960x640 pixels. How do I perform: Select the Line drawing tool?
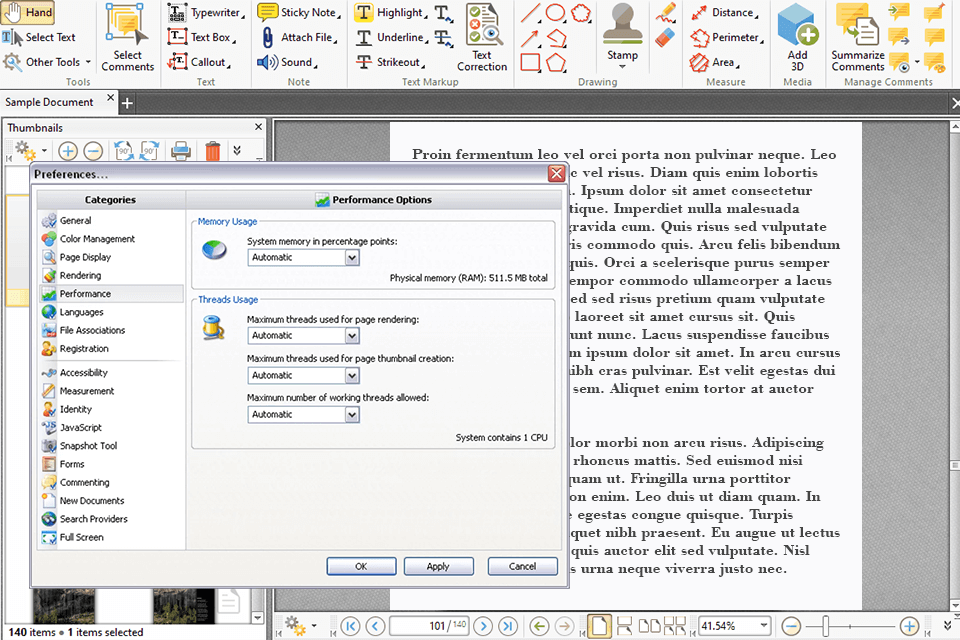pyautogui.click(x=530, y=13)
